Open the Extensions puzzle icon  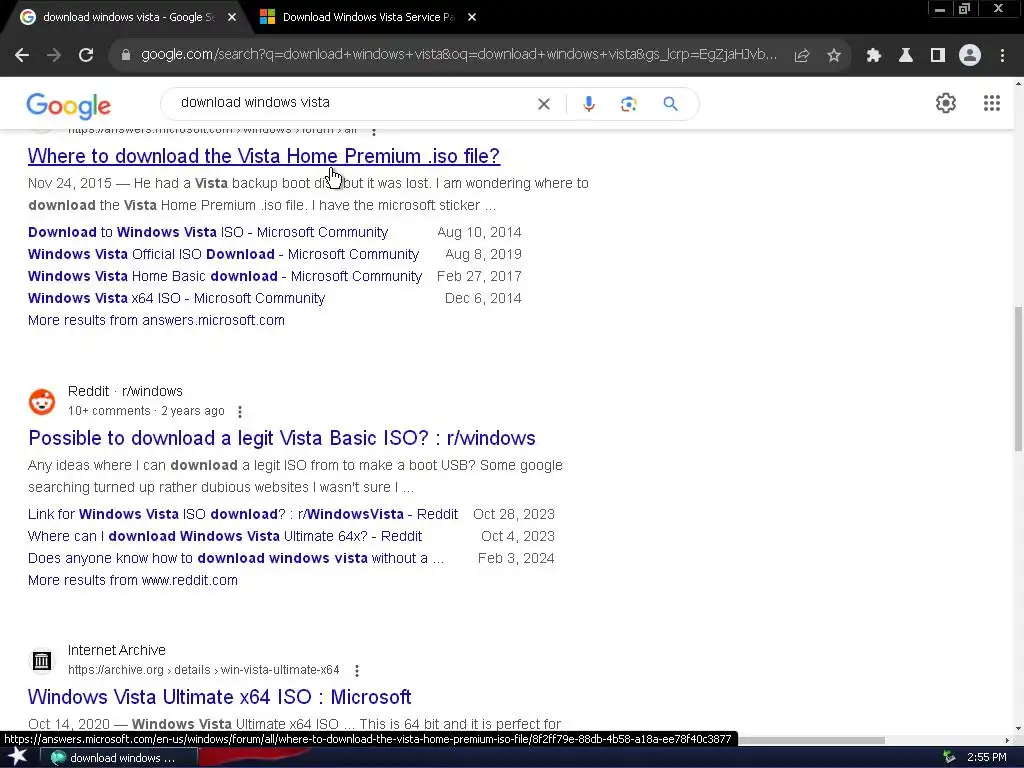pos(874,56)
